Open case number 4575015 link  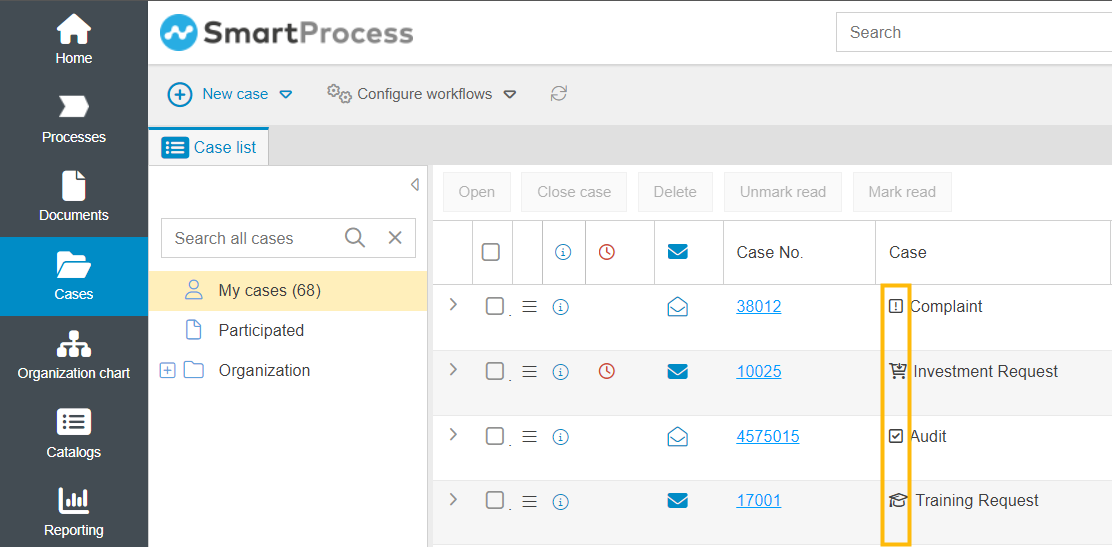(767, 436)
